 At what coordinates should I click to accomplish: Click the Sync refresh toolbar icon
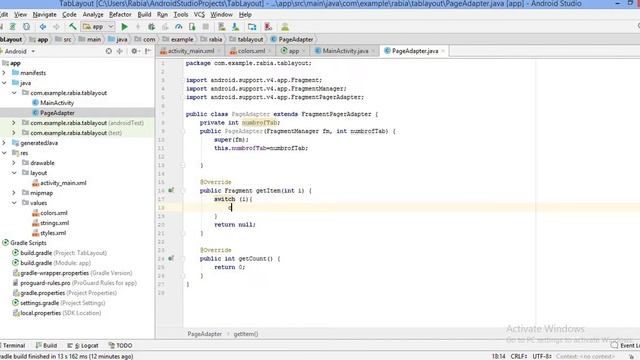pyautogui.click(x=26, y=27)
